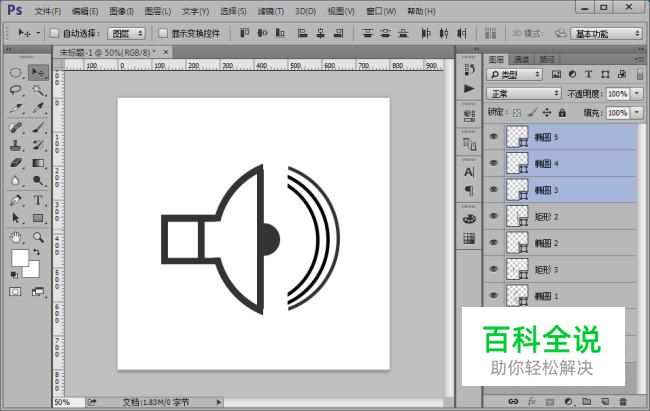Select the Dodge tool
Image resolution: width=650 pixels, height=411 pixels.
click(x=38, y=180)
